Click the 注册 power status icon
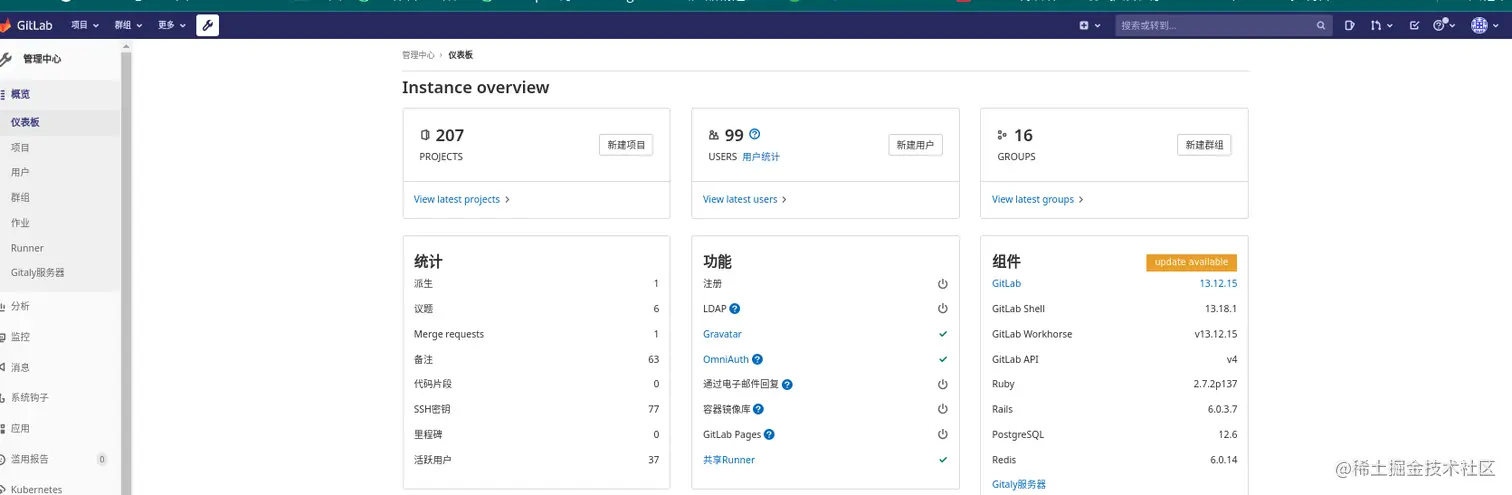This screenshot has height=495, width=1512. (942, 284)
